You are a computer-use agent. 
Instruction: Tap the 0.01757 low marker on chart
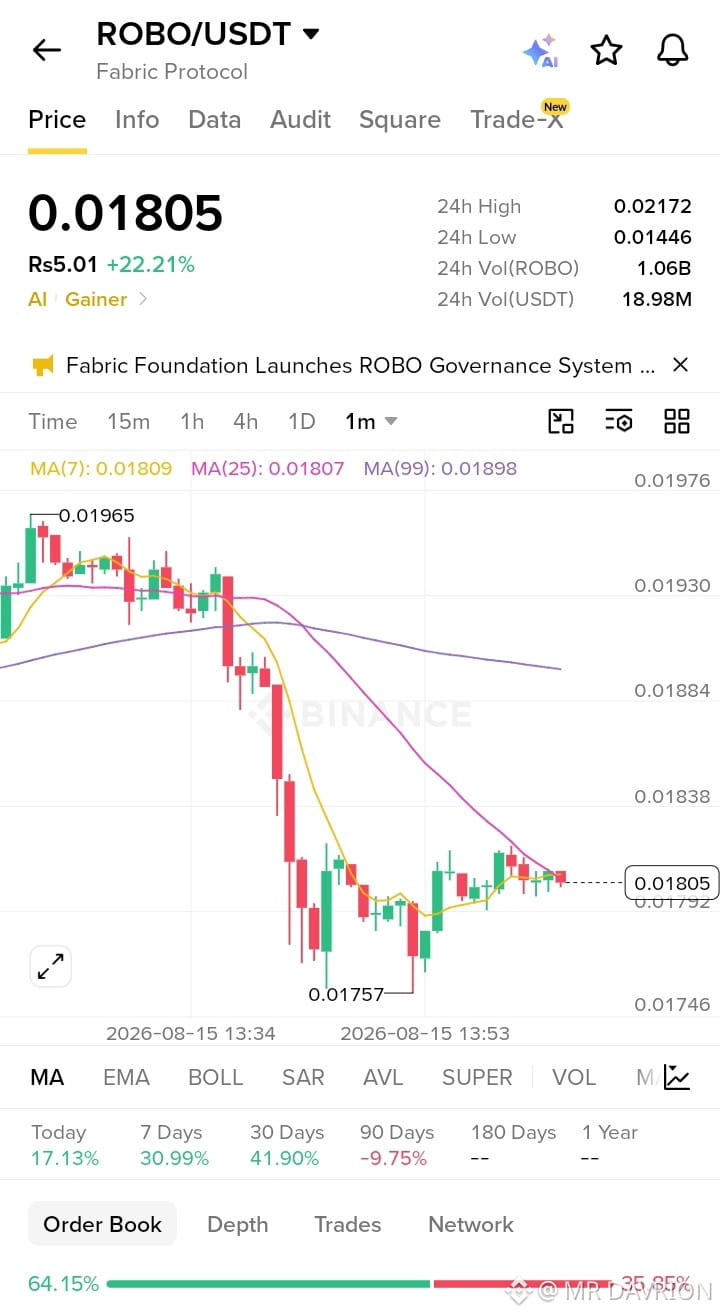pyautogui.click(x=346, y=994)
